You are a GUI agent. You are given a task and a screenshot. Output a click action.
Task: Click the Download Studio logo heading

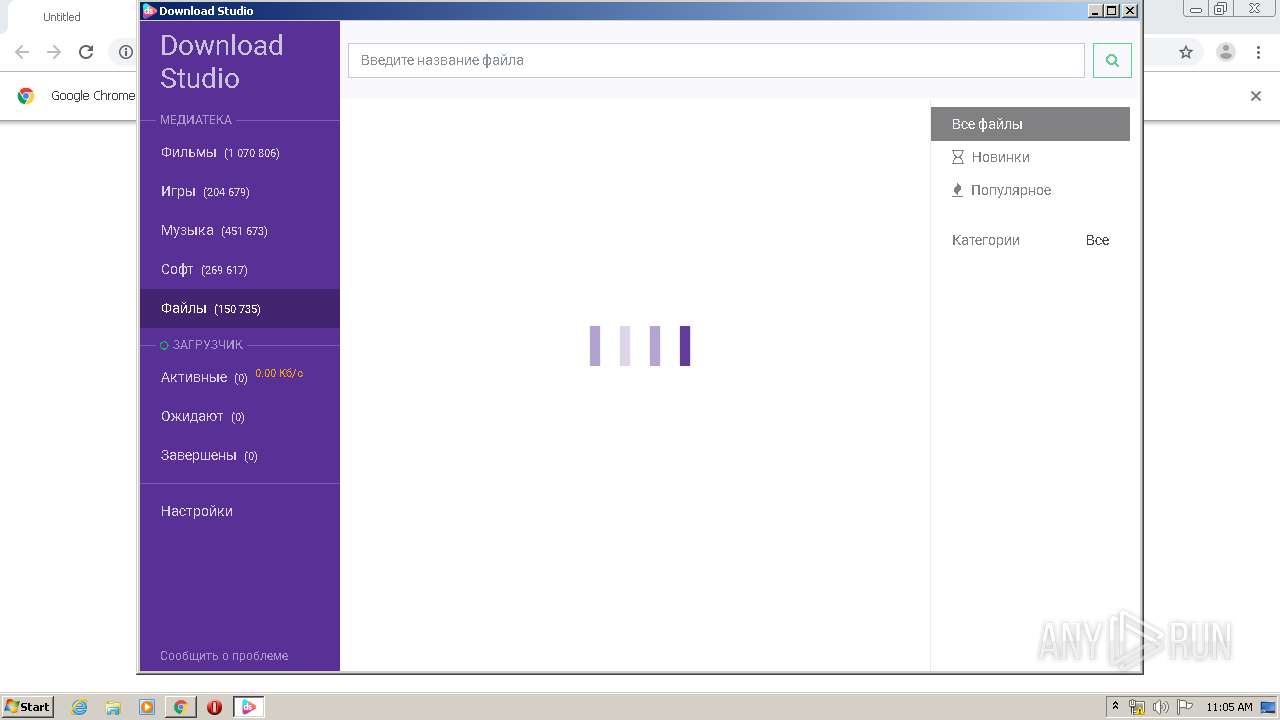click(x=222, y=62)
